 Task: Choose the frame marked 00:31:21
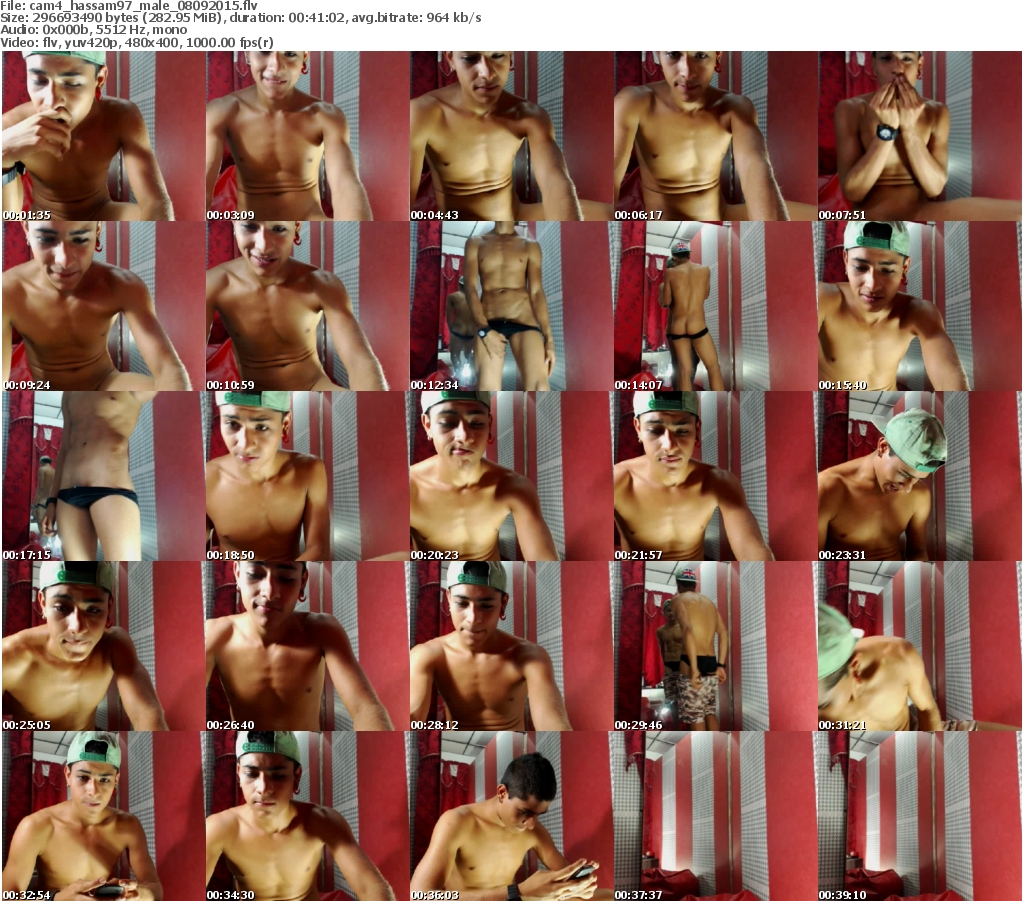[920, 646]
